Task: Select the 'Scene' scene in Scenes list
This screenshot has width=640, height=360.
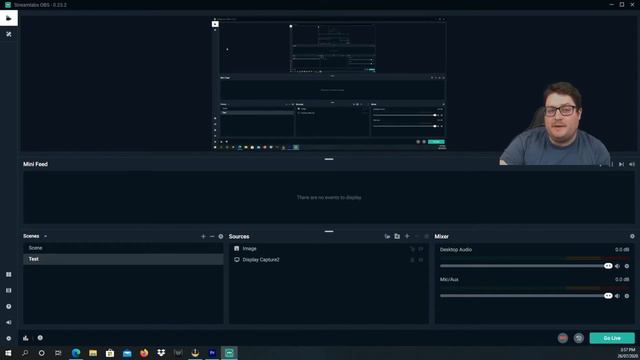Action: 123,248
